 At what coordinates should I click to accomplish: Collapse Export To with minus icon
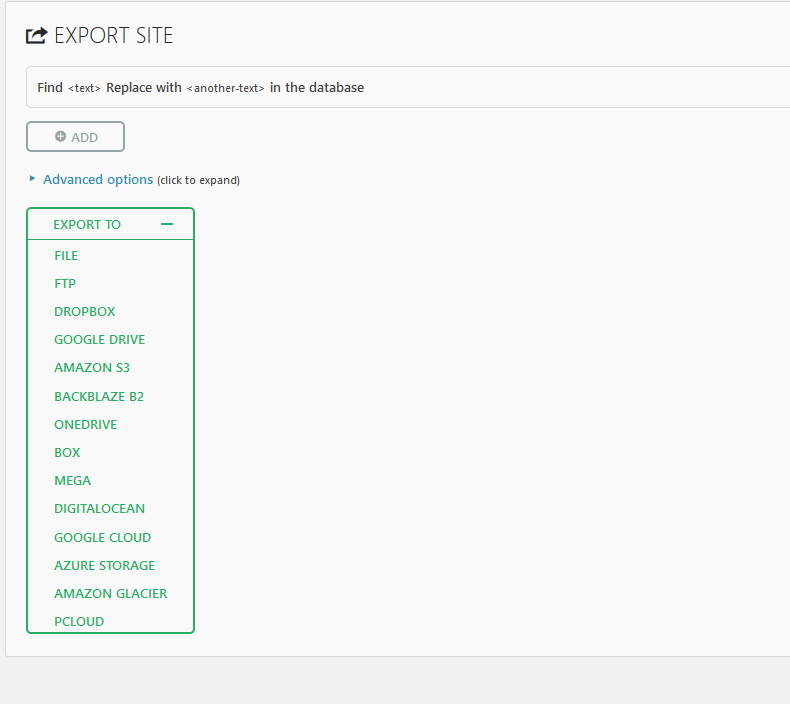(167, 225)
